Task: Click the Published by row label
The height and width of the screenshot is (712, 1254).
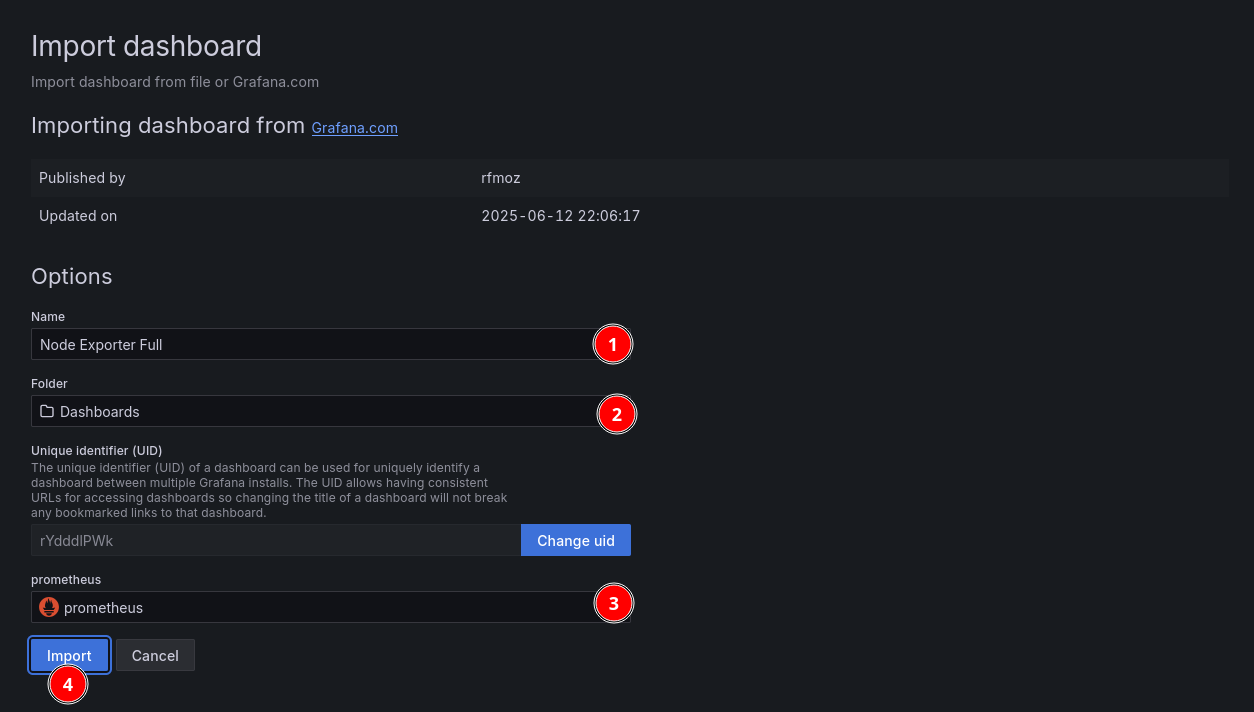Action: coord(82,178)
